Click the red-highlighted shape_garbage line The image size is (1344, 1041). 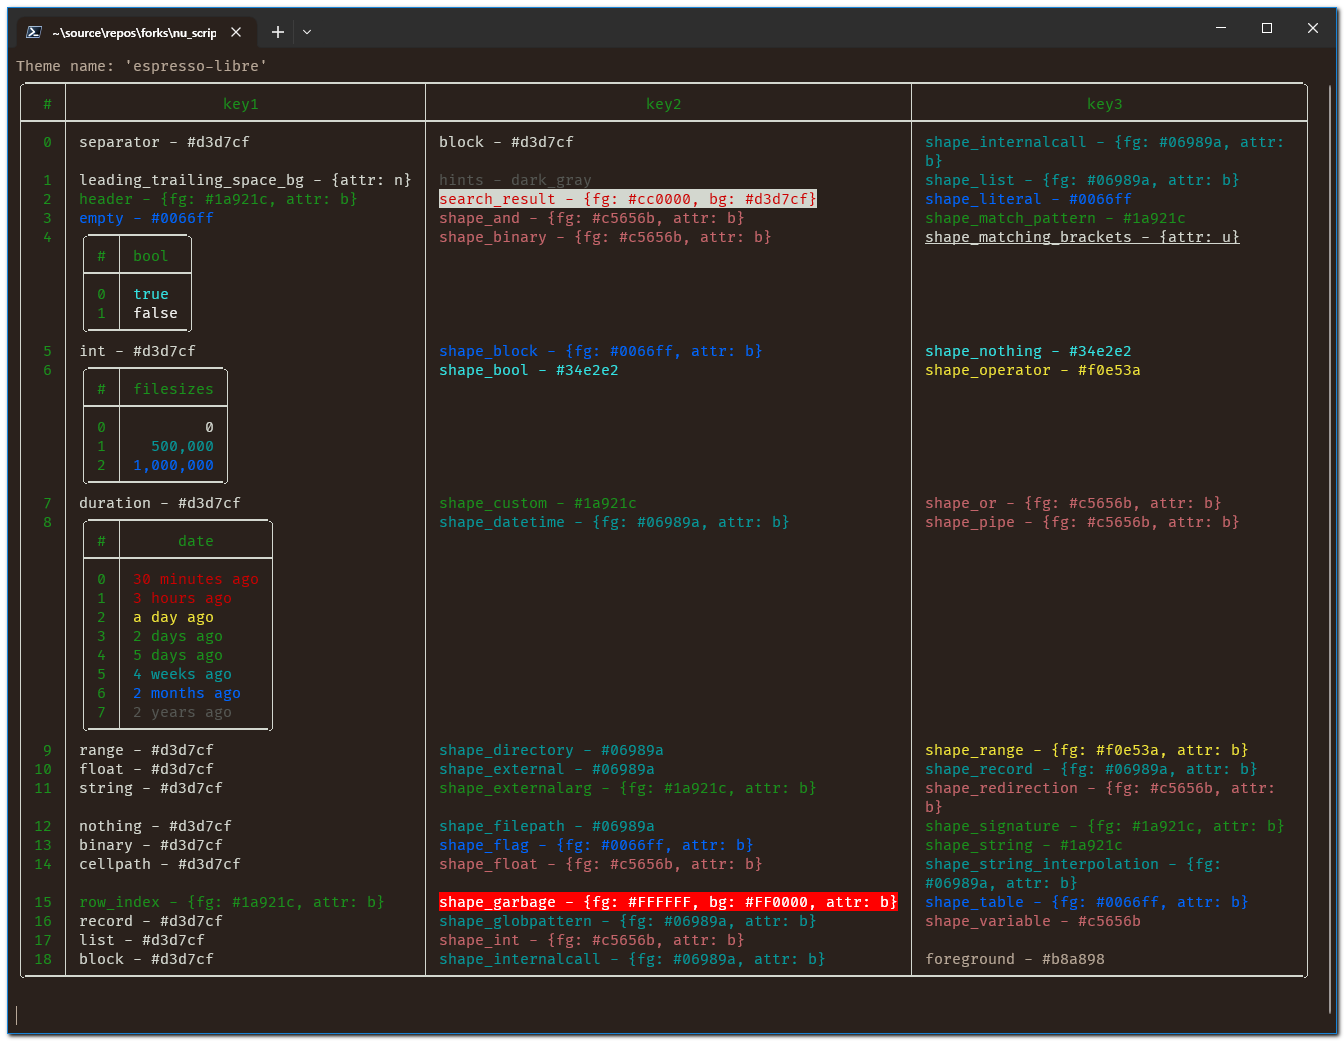click(668, 902)
